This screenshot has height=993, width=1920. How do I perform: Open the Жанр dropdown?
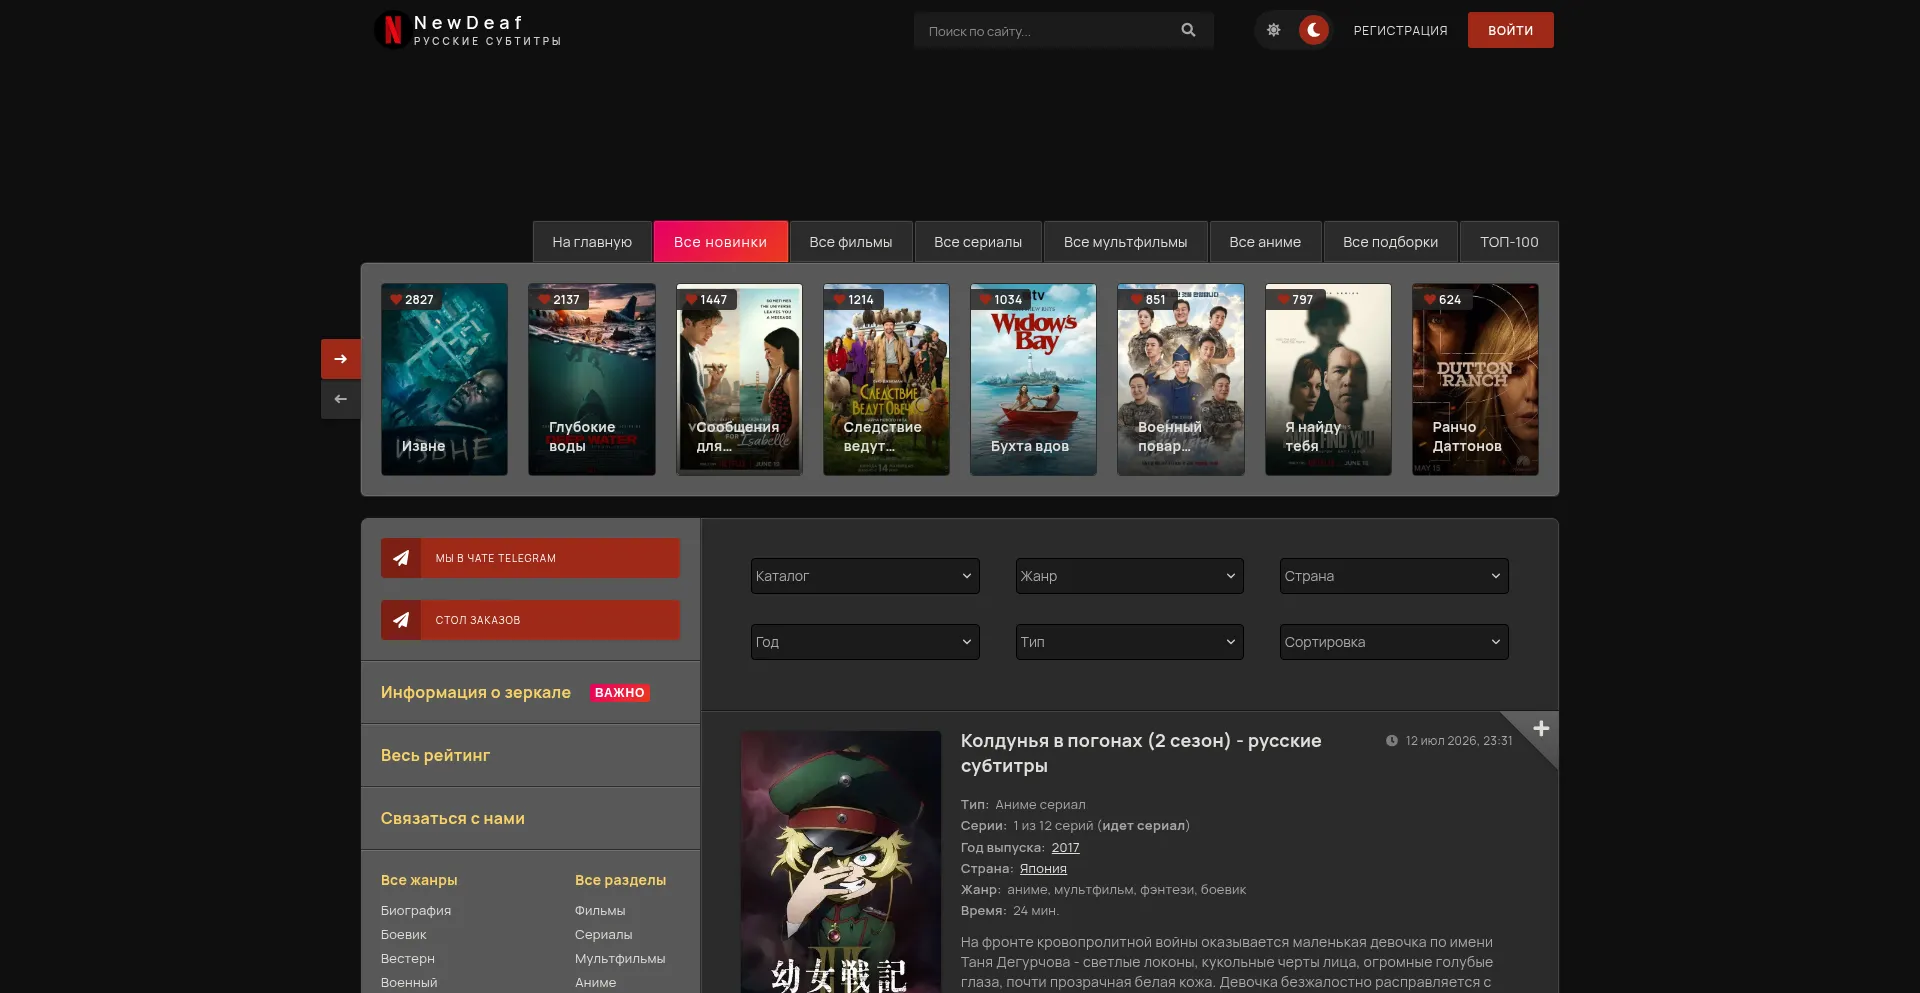point(1130,576)
